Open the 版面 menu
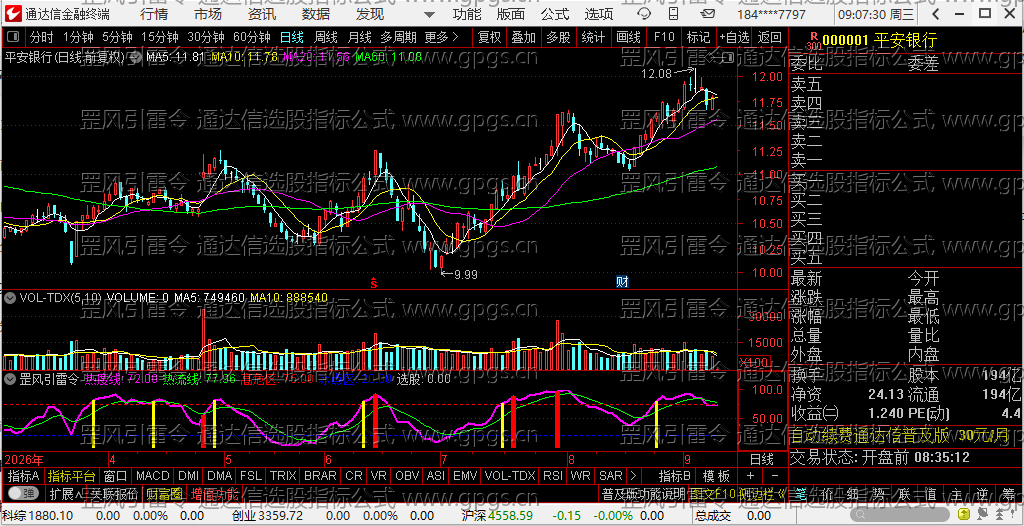This screenshot has height=526, width=1024. [511, 14]
